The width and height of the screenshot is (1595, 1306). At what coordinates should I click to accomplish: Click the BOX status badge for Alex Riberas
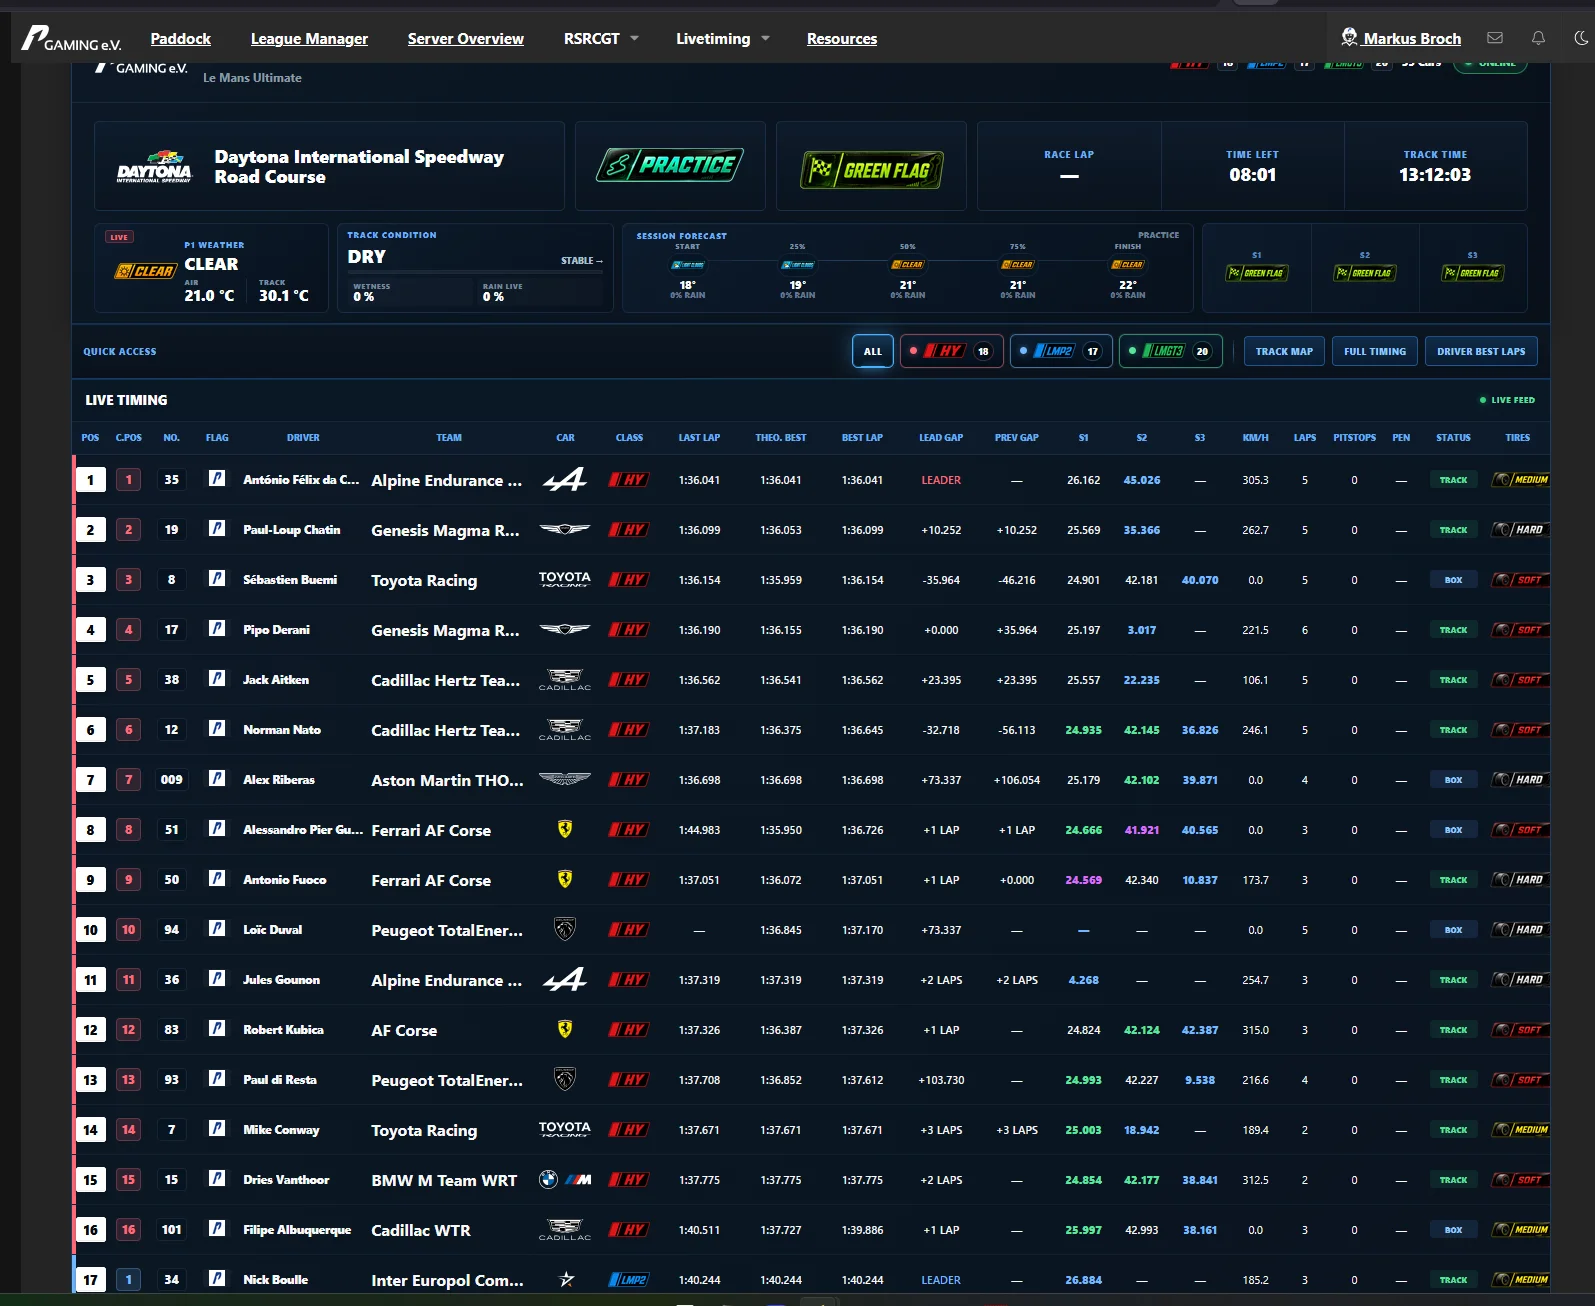1453,780
